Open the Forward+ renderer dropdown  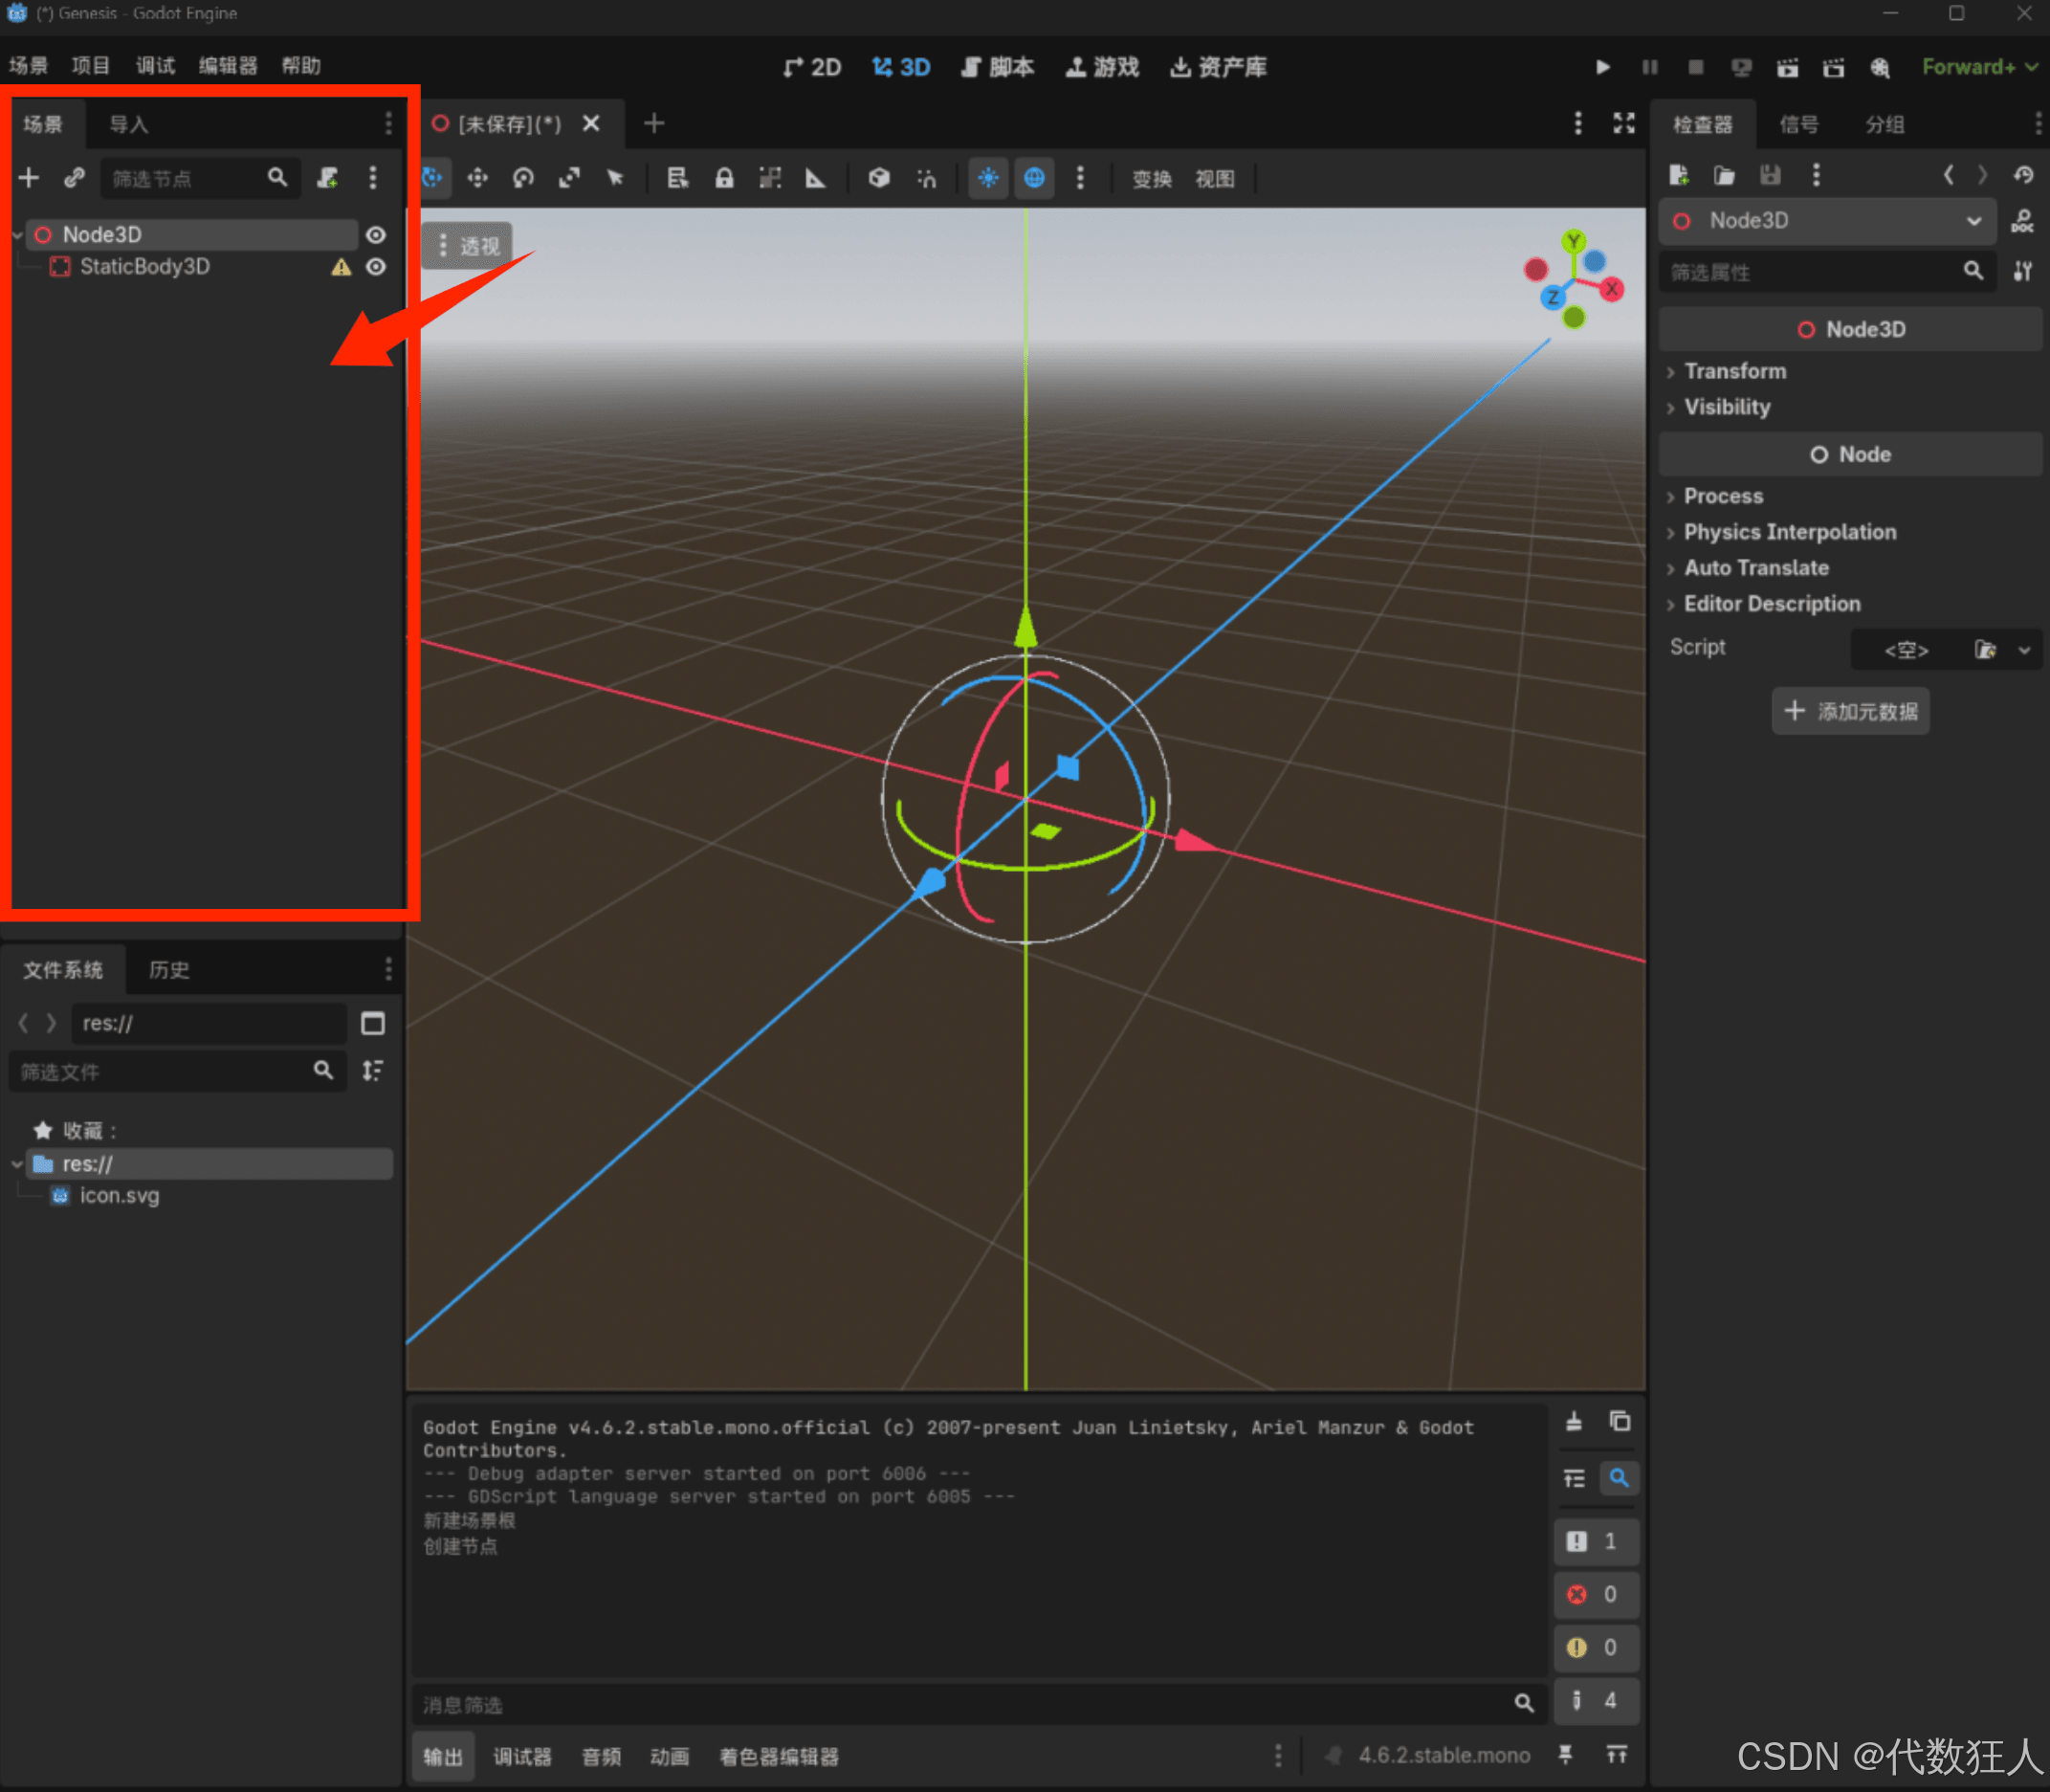(x=1979, y=67)
